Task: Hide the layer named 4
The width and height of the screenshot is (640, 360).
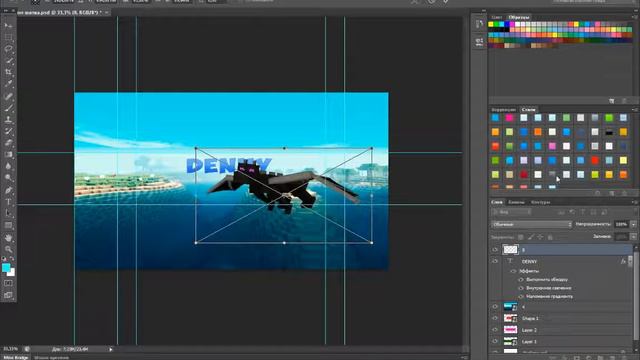Action: pyautogui.click(x=495, y=307)
